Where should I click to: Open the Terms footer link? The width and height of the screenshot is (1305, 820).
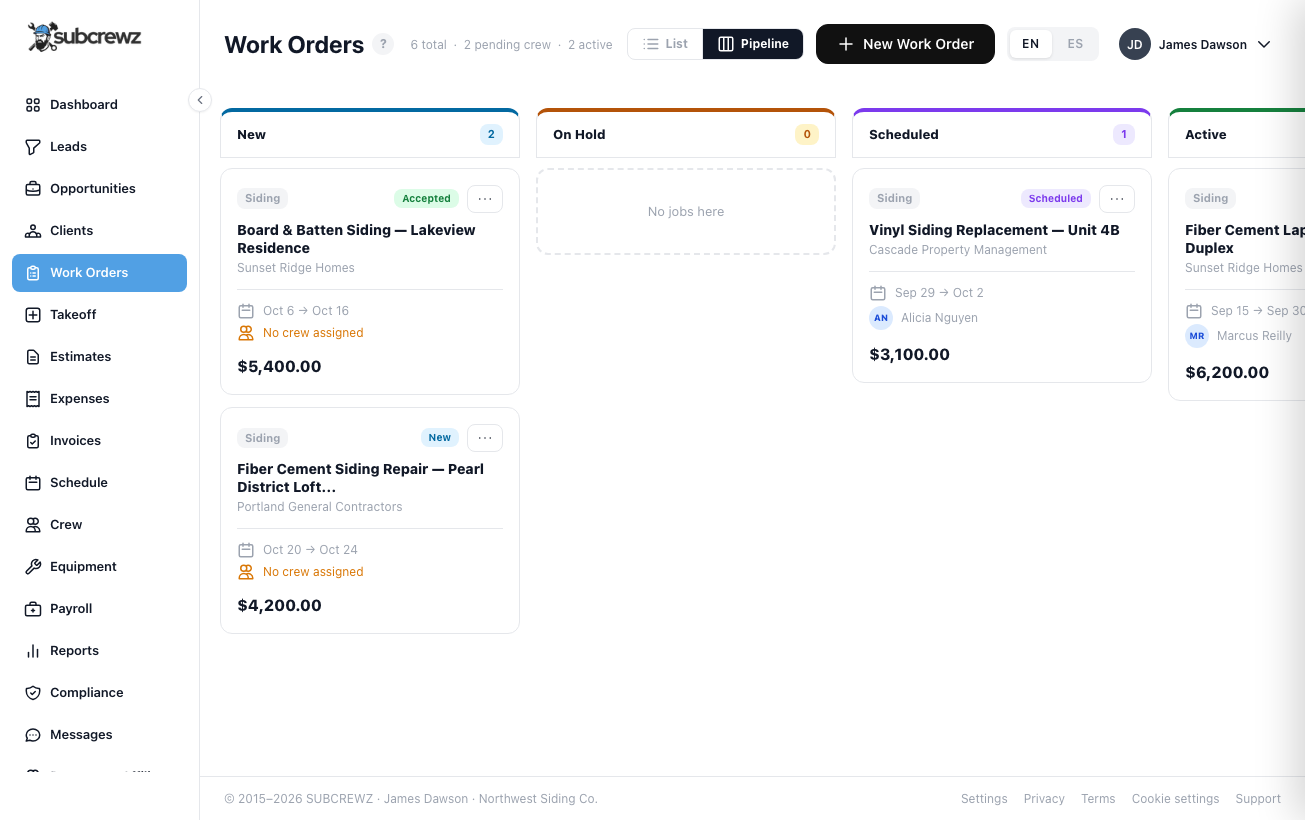[1098, 799]
